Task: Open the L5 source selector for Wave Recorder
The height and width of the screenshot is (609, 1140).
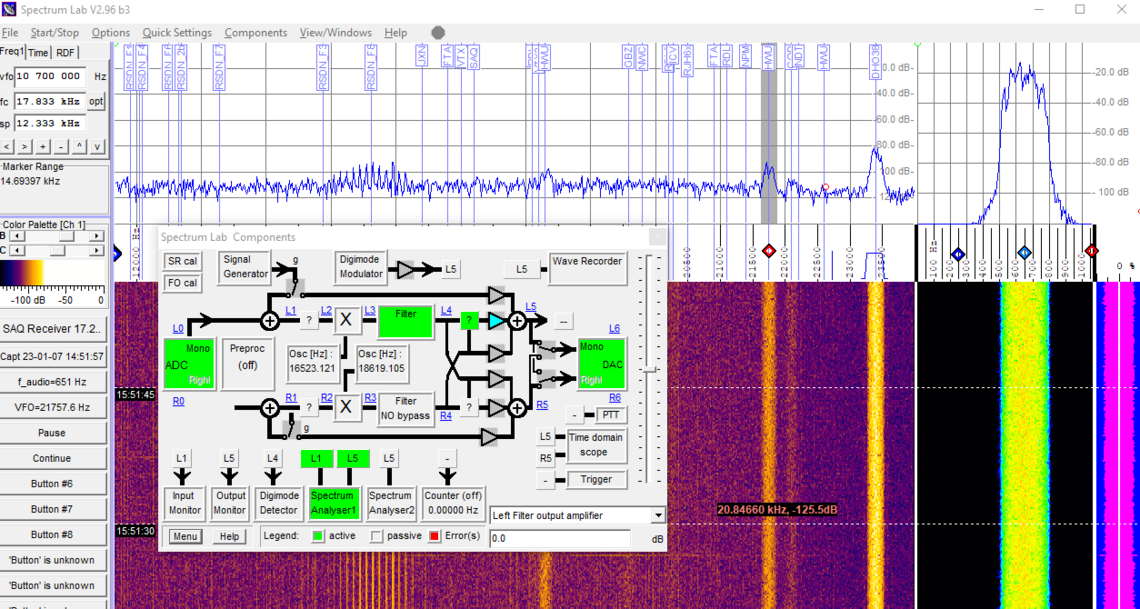Action: pos(521,269)
